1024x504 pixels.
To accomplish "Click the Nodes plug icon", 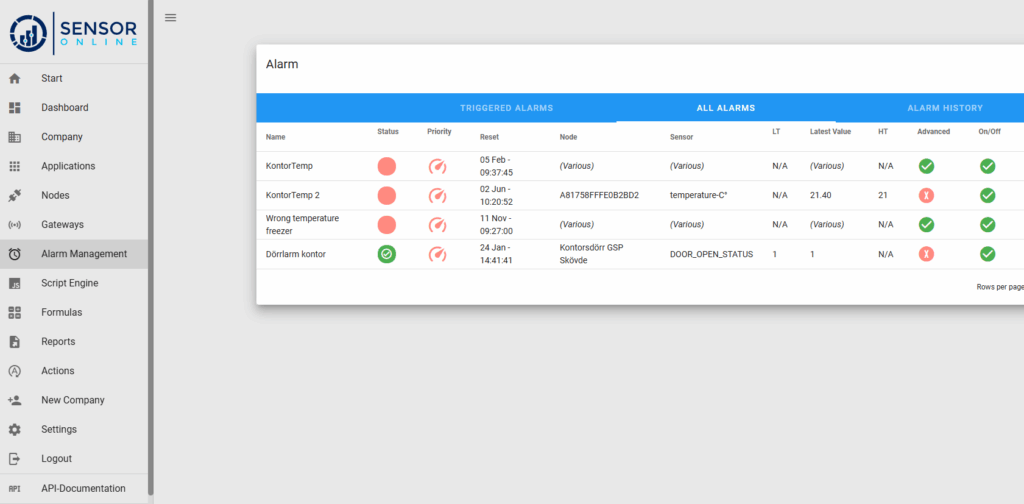I will click(15, 195).
